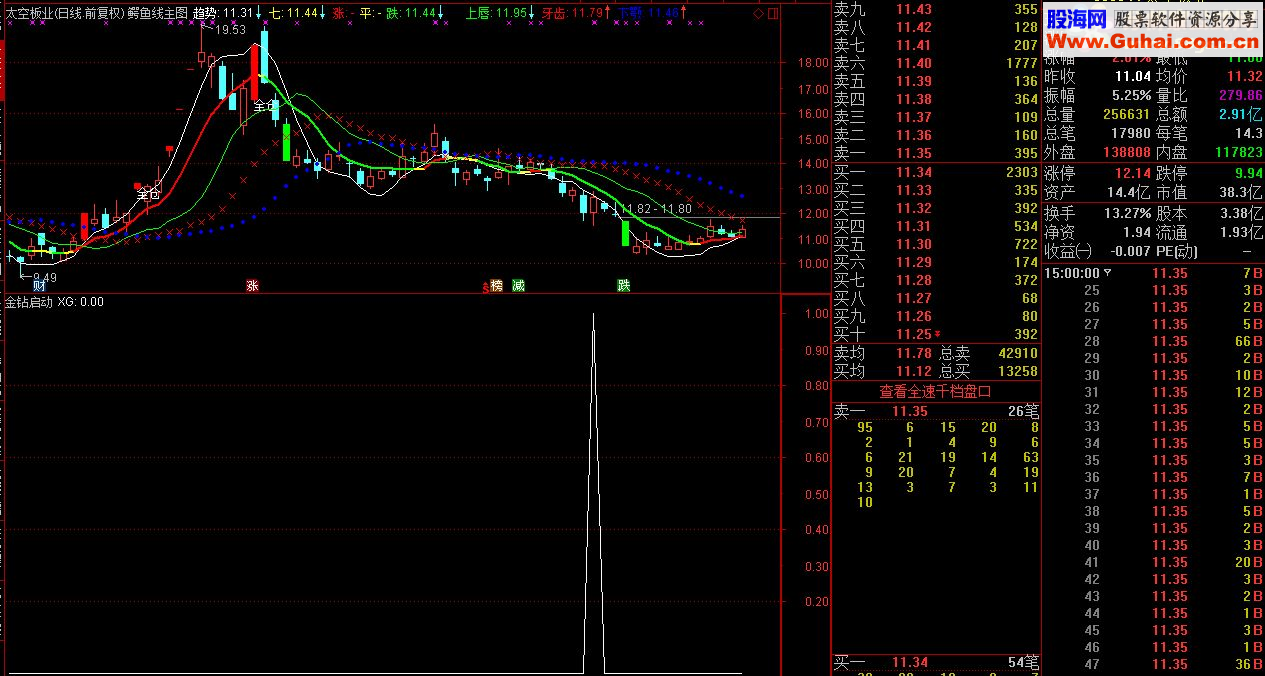Click the Www.Guhai.com.cn website banner
Image resolution: width=1265 pixels, height=676 pixels.
[1153, 41]
